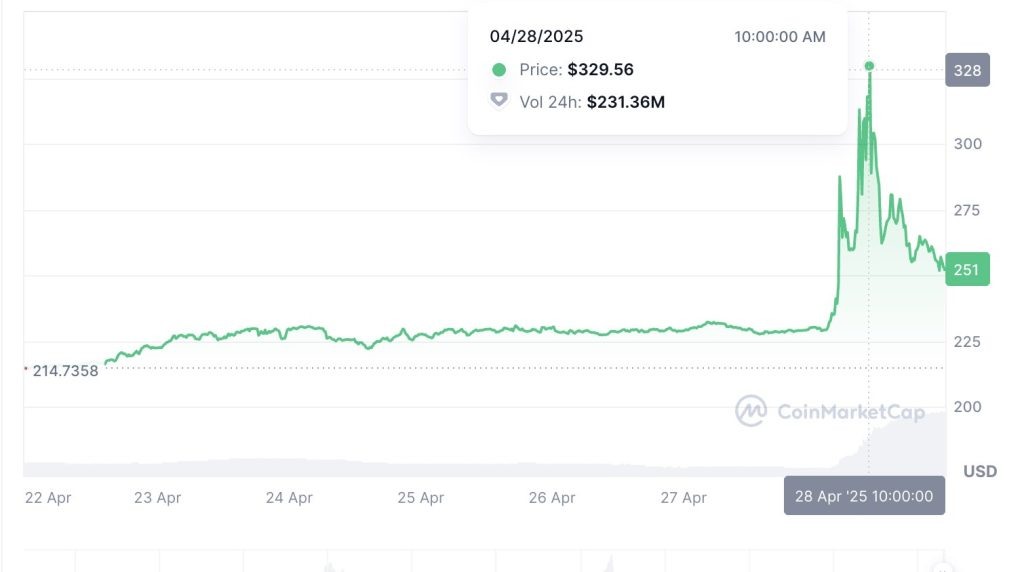This screenshot has width=1024, height=572.
Task: Select 22 Apr on the time axis
Action: [48, 497]
